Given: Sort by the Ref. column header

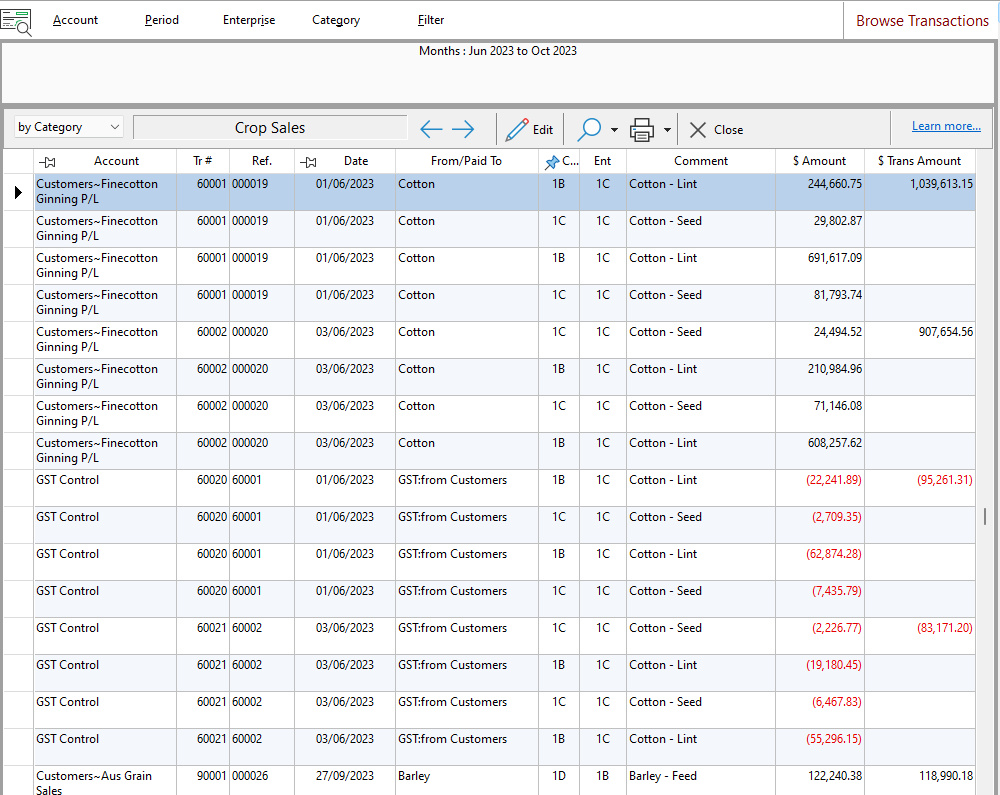Looking at the screenshot, I should click(x=261, y=161).
